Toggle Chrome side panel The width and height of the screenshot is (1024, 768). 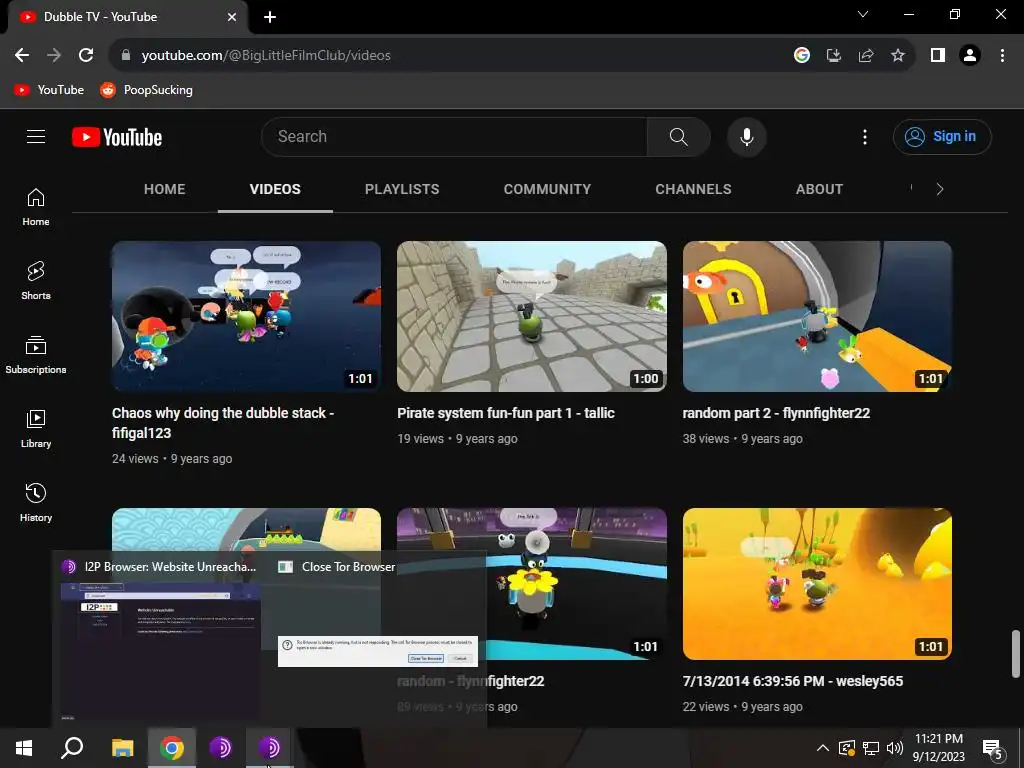[x=938, y=55]
